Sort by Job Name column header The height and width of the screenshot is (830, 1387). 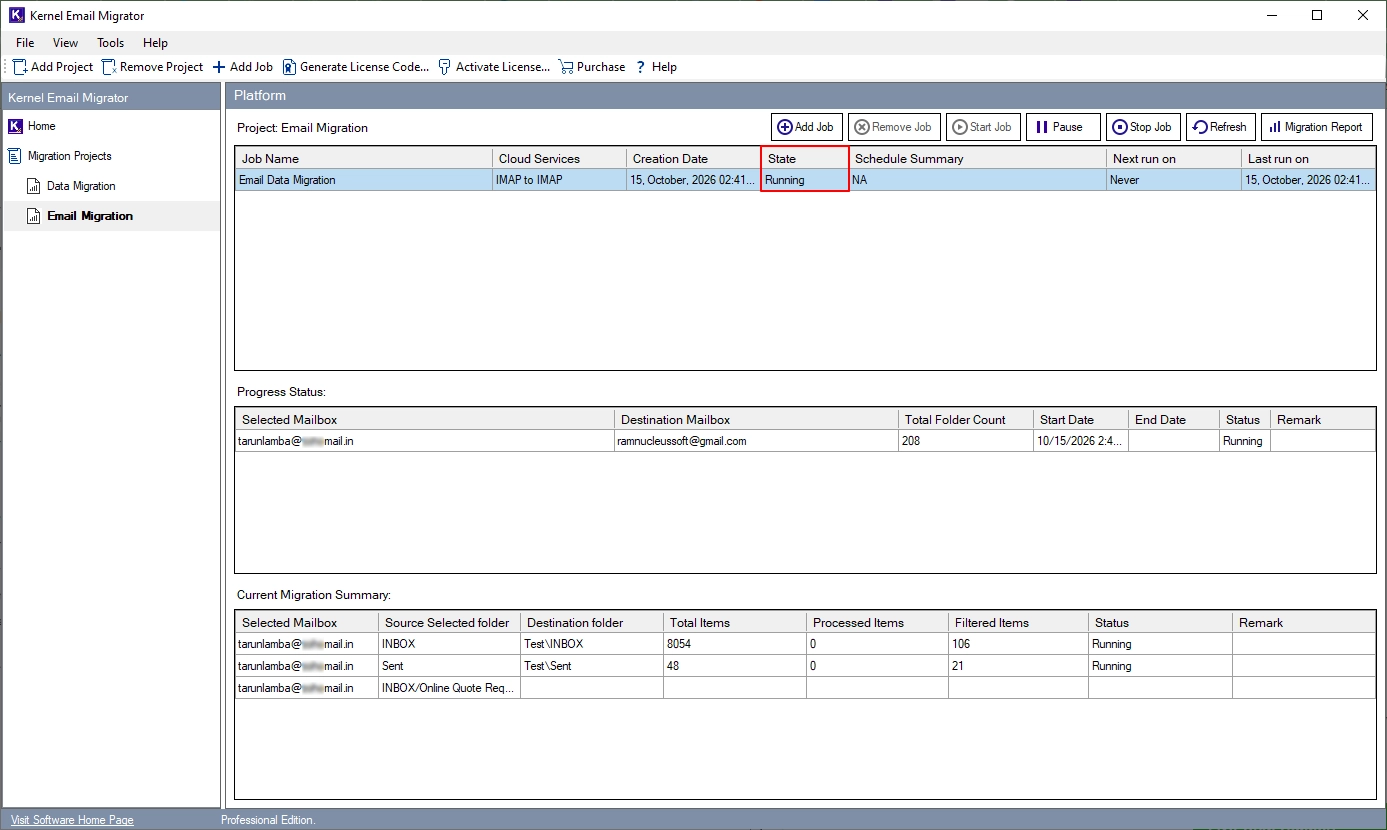pyautogui.click(x=364, y=159)
